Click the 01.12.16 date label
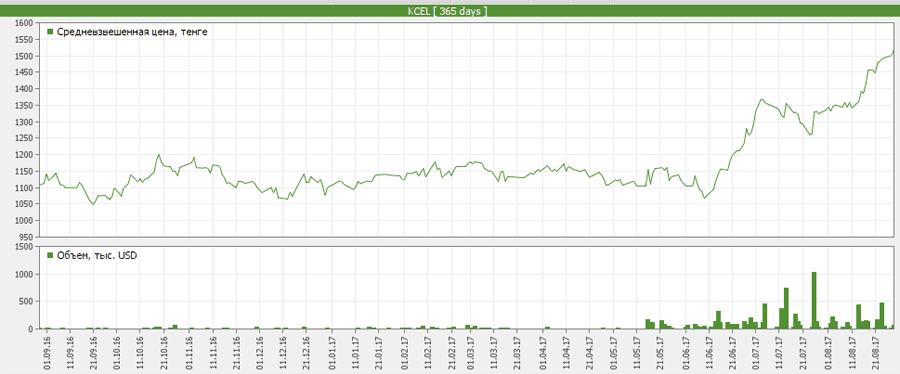This screenshot has width=900, height=374. click(261, 352)
